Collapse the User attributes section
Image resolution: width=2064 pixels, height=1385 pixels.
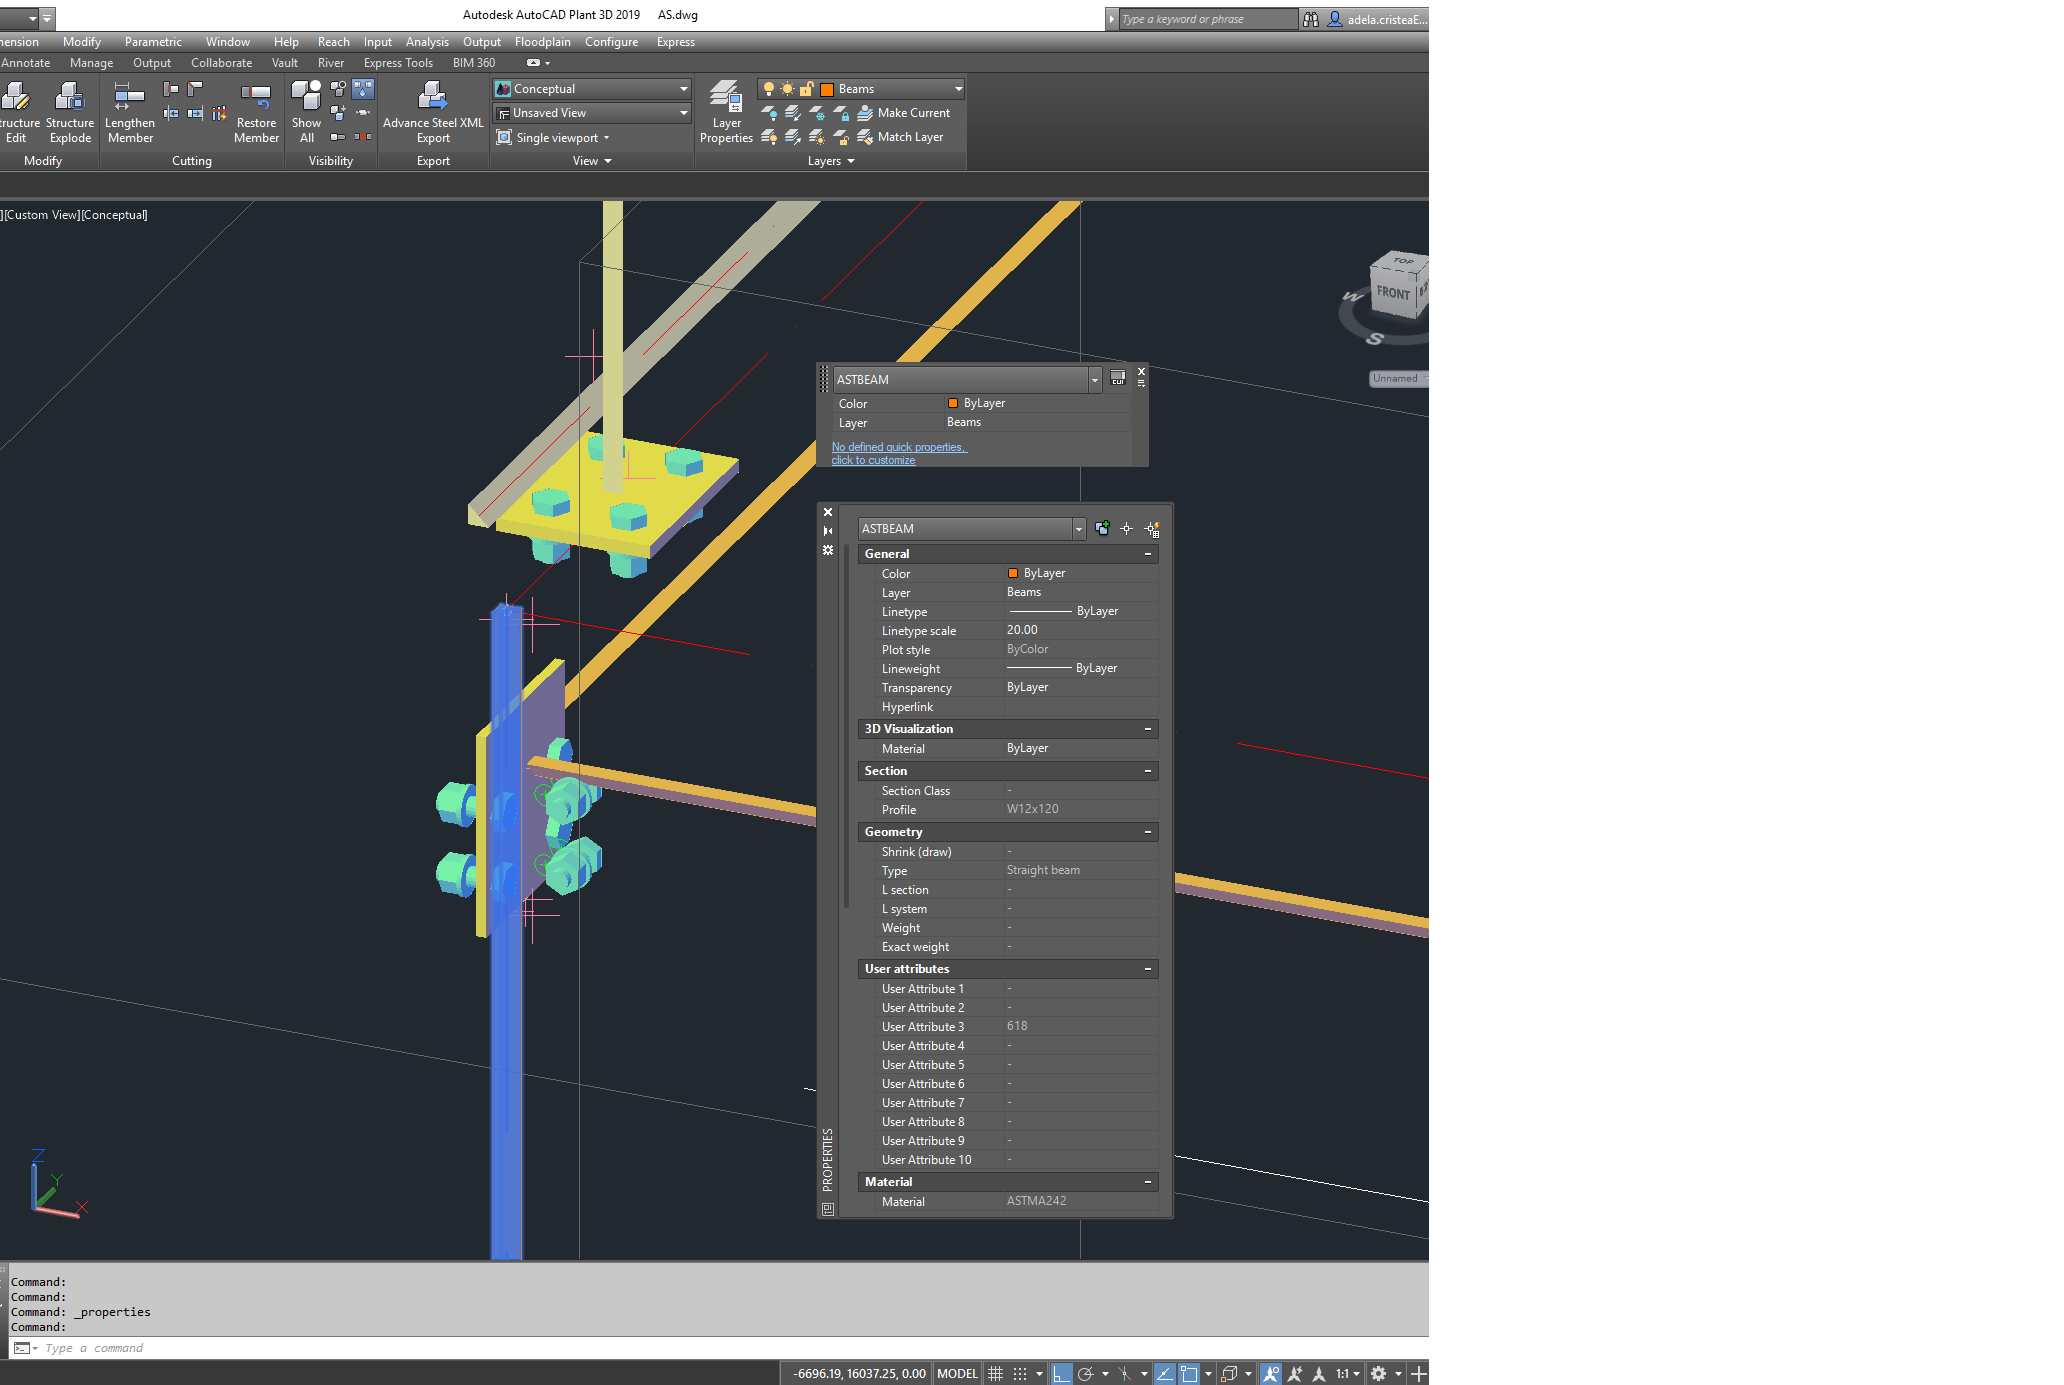point(1147,969)
